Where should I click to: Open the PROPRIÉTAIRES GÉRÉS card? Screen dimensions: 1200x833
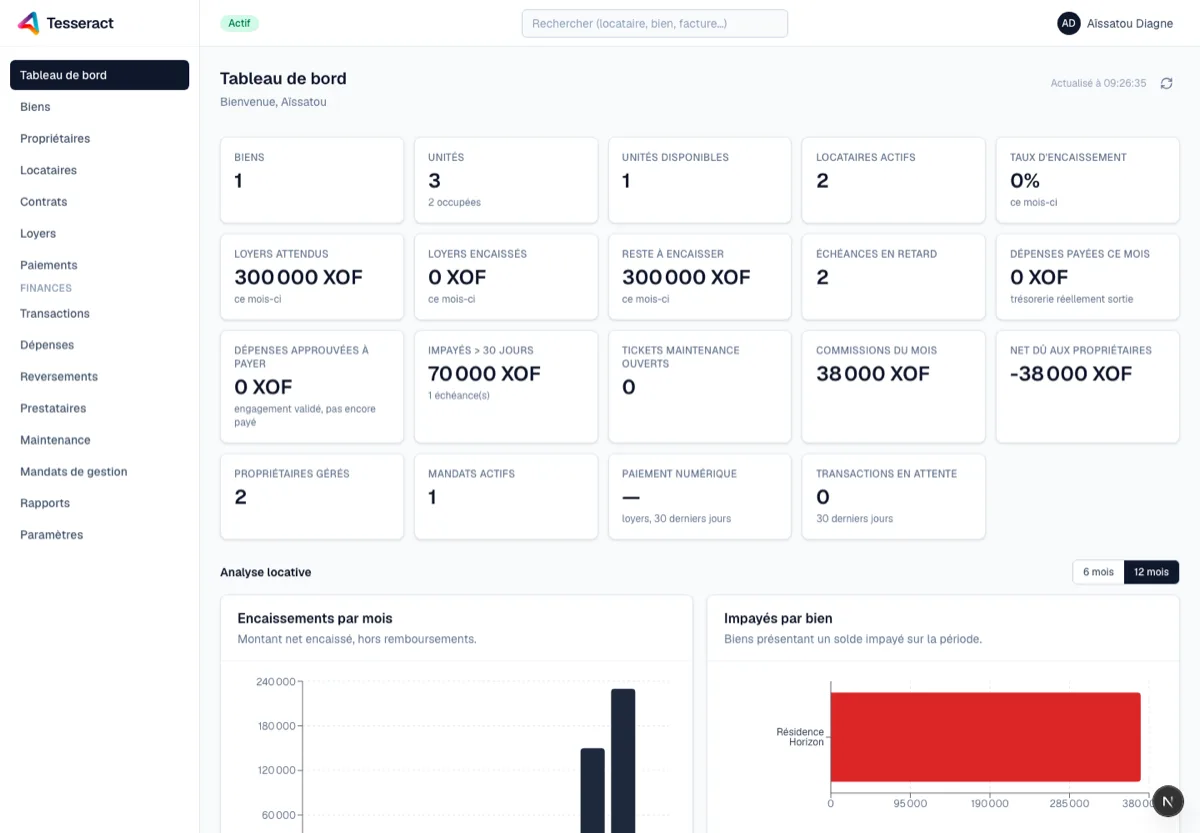click(312, 497)
